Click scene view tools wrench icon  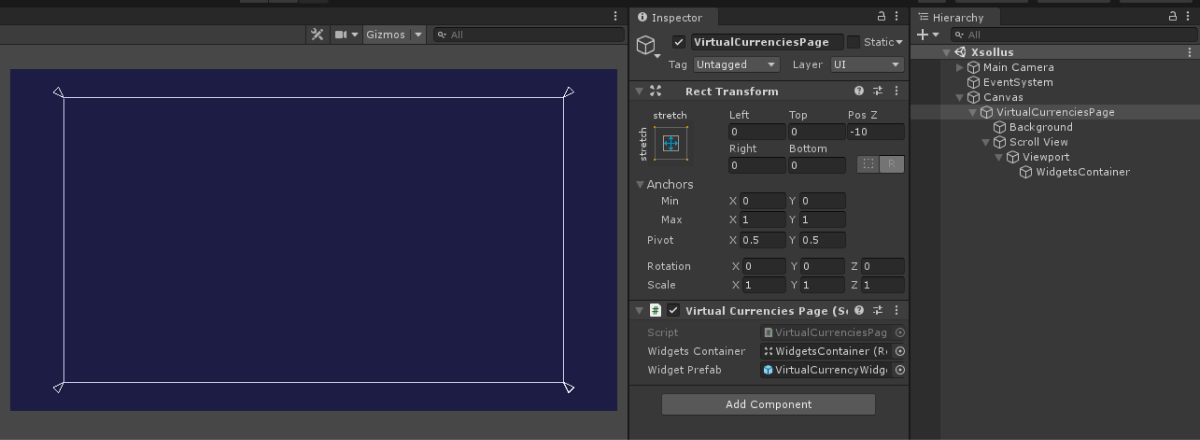pos(317,35)
